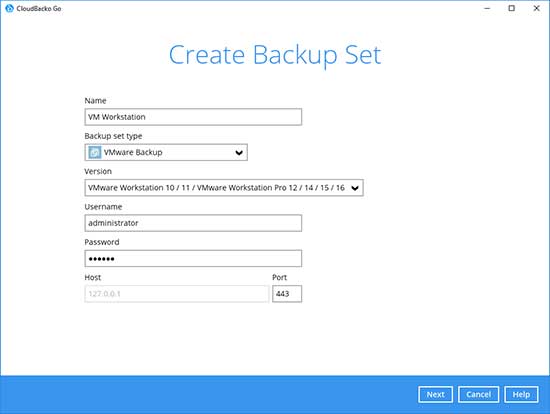550x414 pixels.
Task: Click the Version label text
Action: point(98,171)
